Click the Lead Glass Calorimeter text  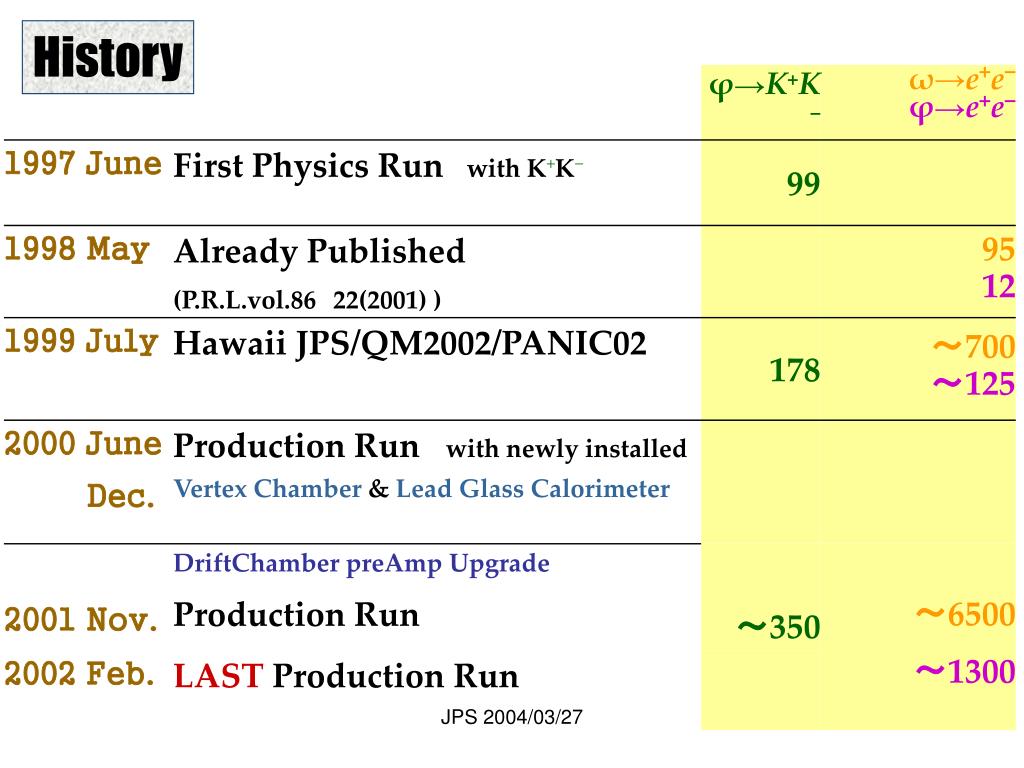point(533,488)
